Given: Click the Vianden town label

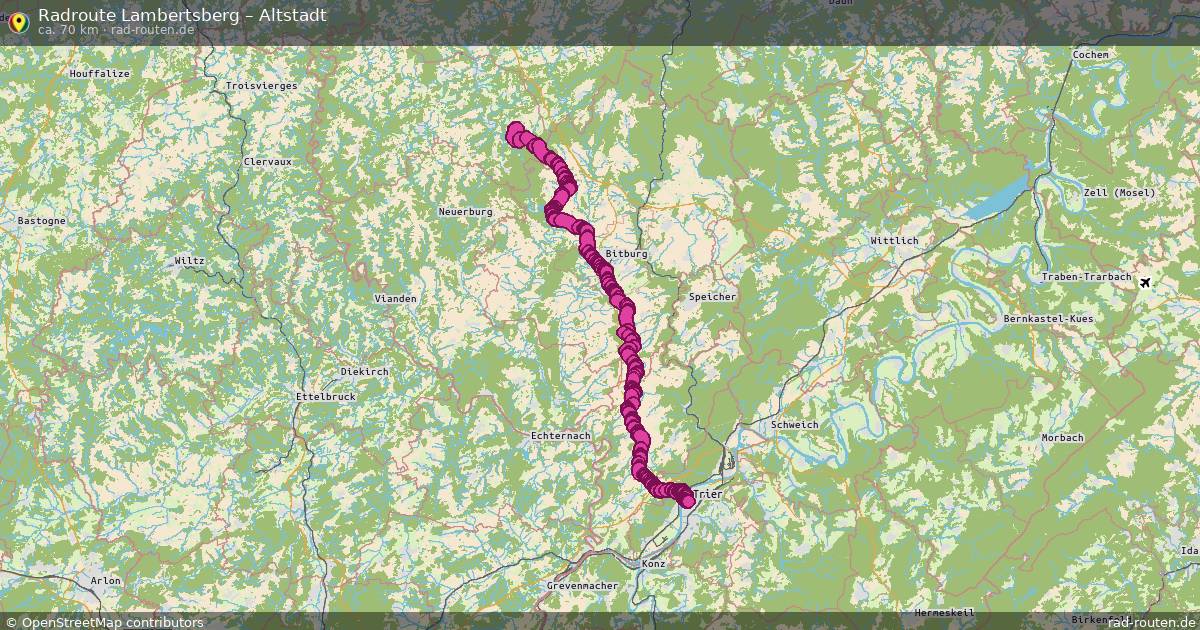Looking at the screenshot, I should tap(395, 298).
